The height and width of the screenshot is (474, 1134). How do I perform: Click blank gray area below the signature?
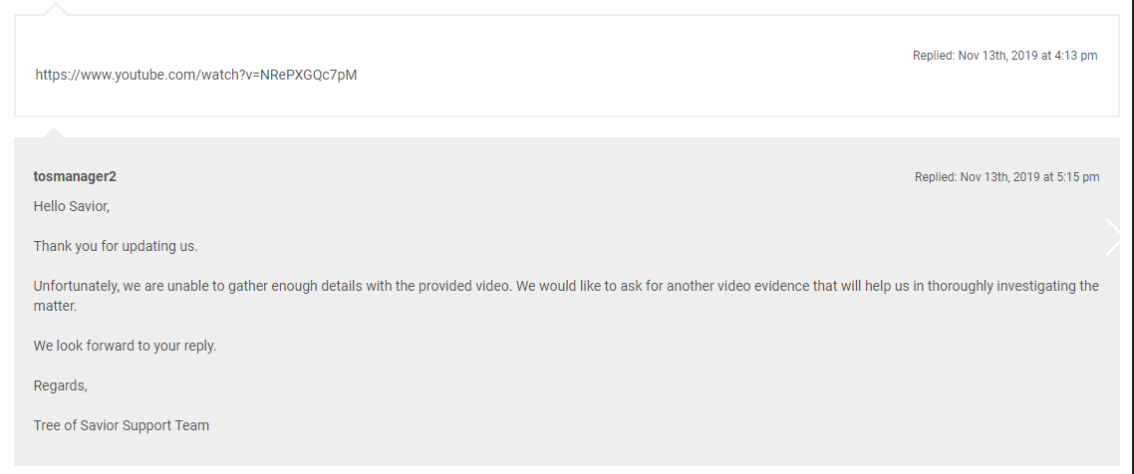(600, 448)
